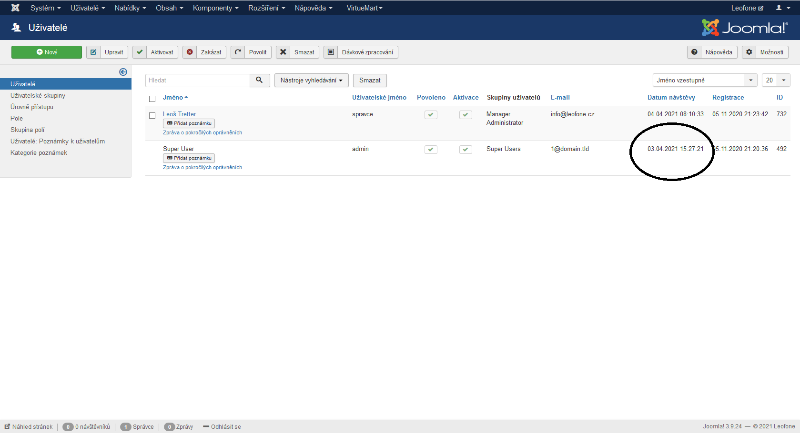The height and width of the screenshot is (433, 800).
Task: Click into the Hledat search field
Action: (x=197, y=80)
